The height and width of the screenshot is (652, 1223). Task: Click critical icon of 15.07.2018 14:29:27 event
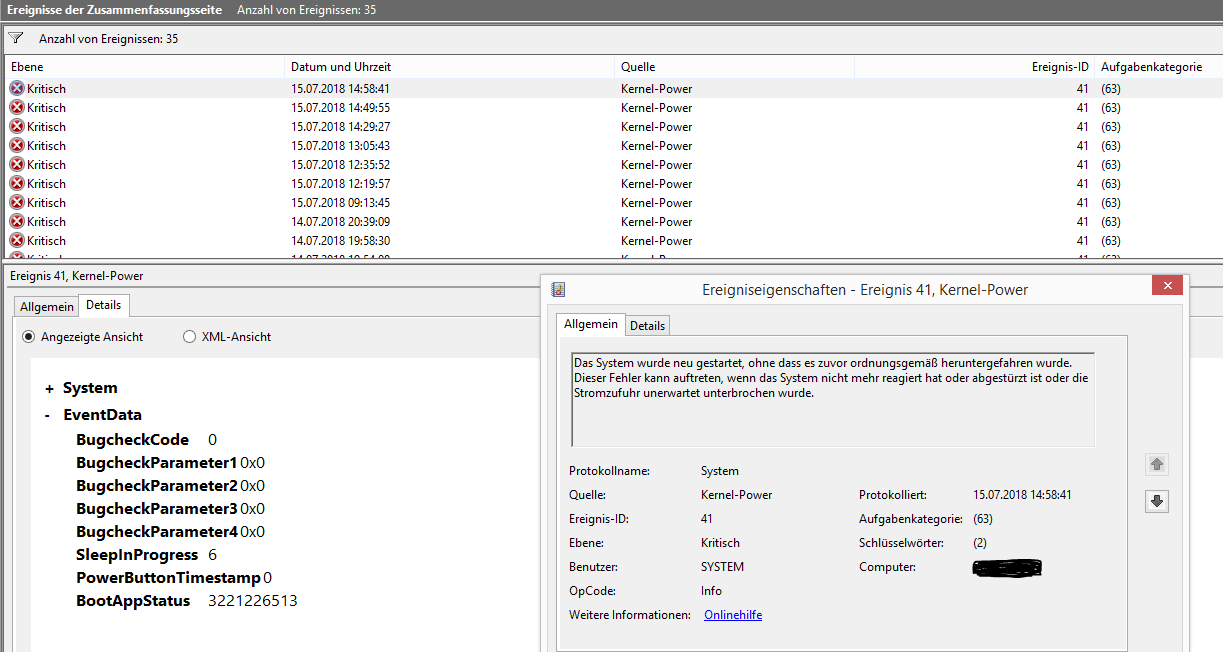(17, 126)
